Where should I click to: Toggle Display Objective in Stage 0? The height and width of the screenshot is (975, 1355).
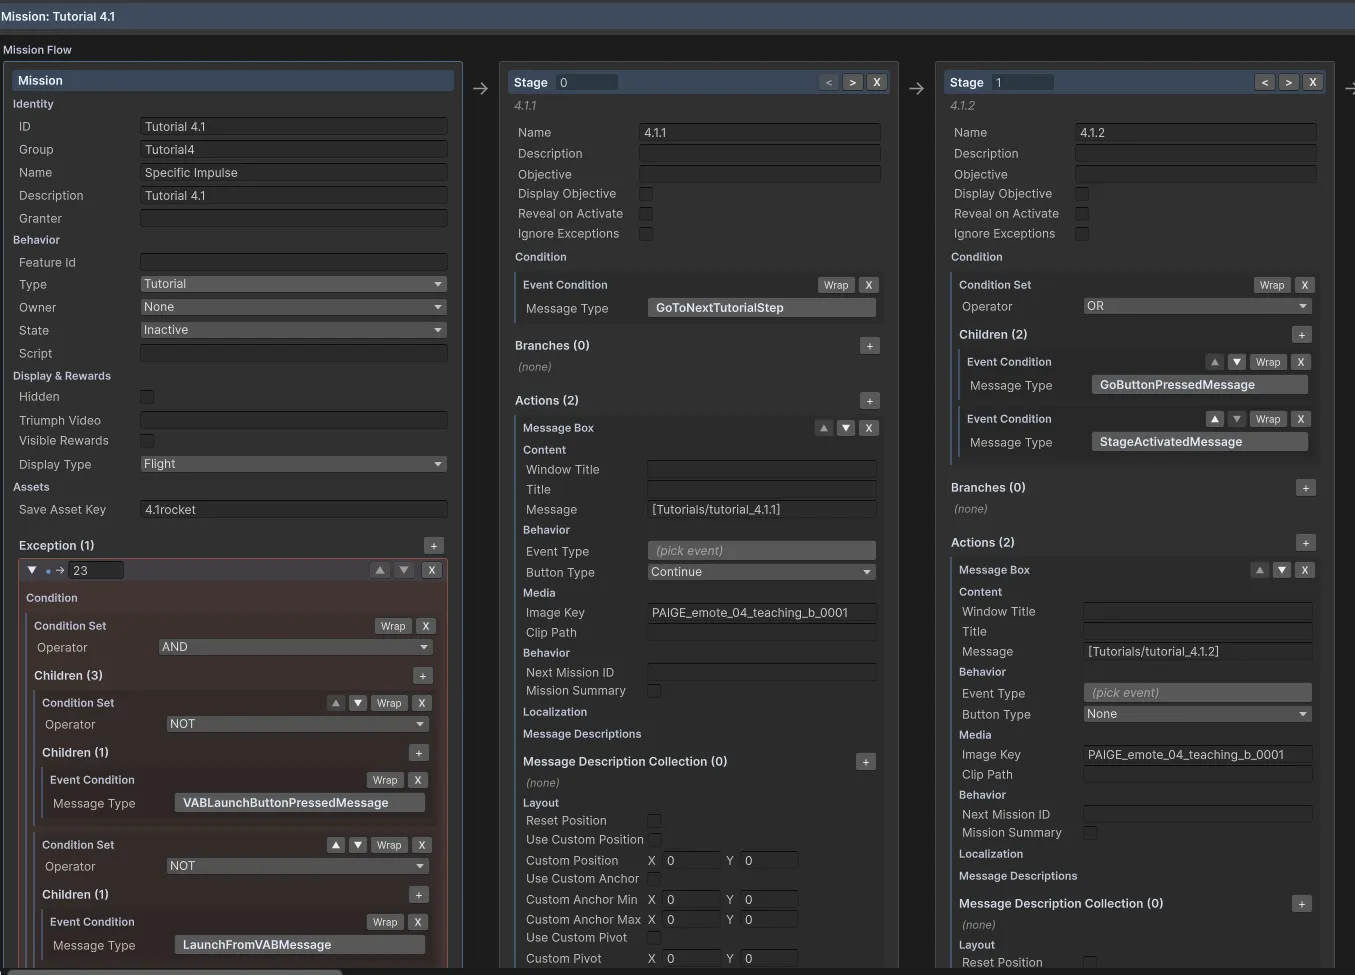[x=646, y=194]
